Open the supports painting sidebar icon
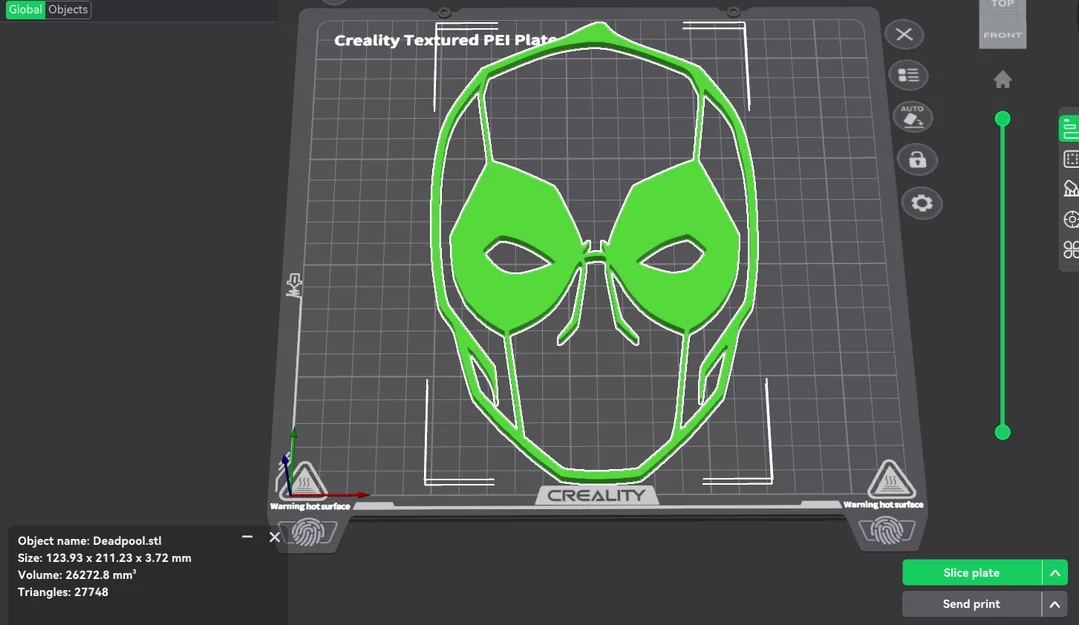The height and width of the screenshot is (625, 1079). (1071, 189)
